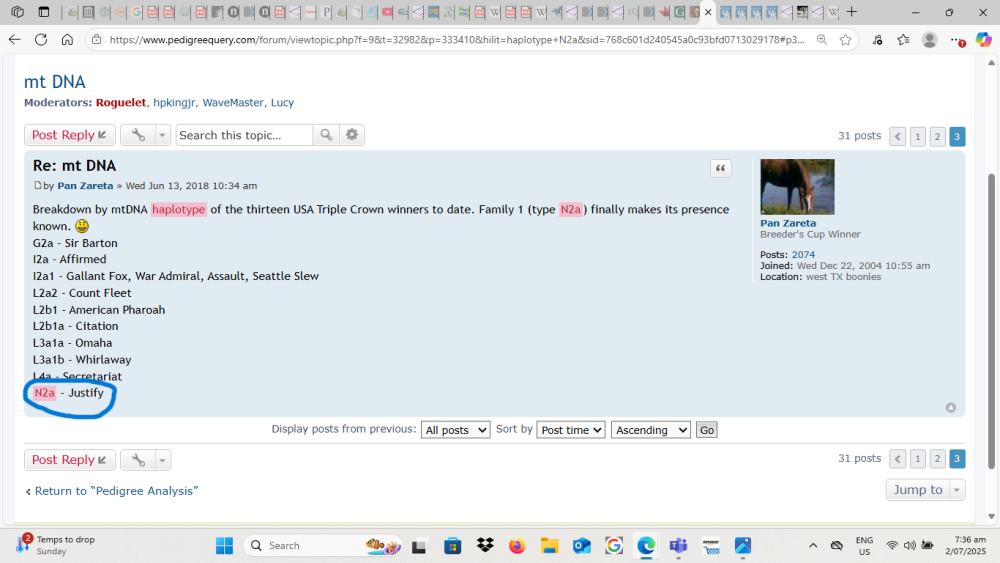Viewport: 1000px width, 563px height.
Task: Expand the 'Jump to' forum menu
Action: click(925, 490)
